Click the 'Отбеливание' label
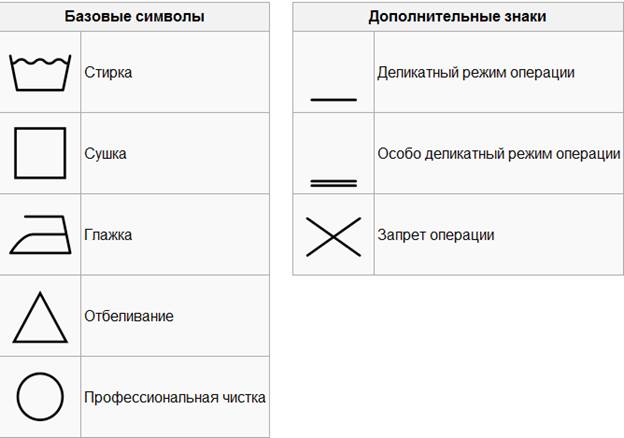Viewport: 624px width, 438px height. click(129, 316)
